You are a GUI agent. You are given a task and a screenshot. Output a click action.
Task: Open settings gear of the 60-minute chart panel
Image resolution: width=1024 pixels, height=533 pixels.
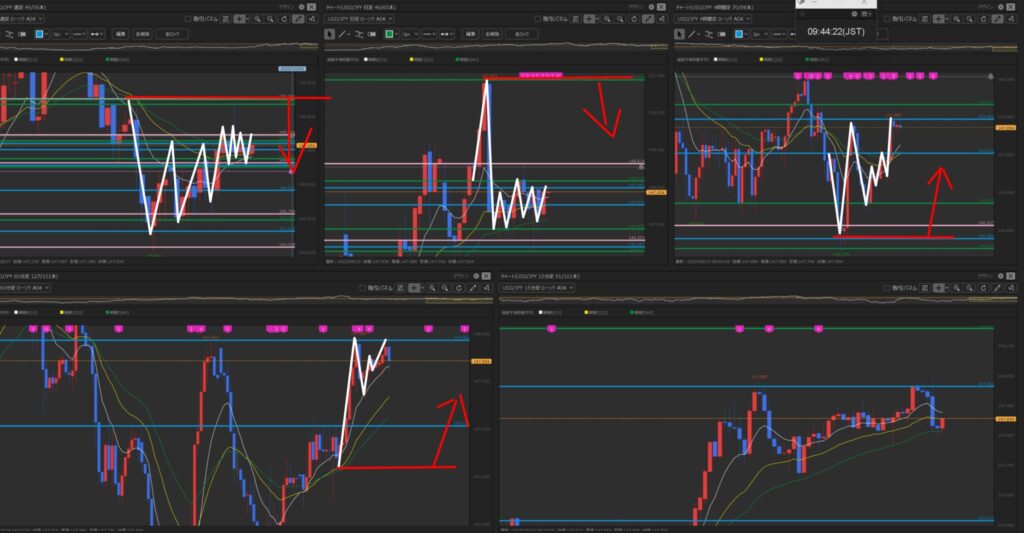(476, 276)
